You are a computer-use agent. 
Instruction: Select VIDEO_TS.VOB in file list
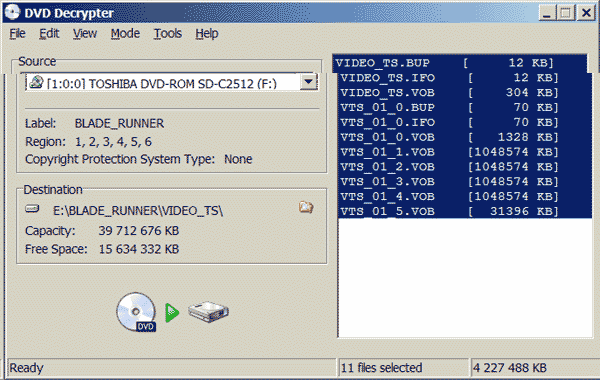(465, 93)
